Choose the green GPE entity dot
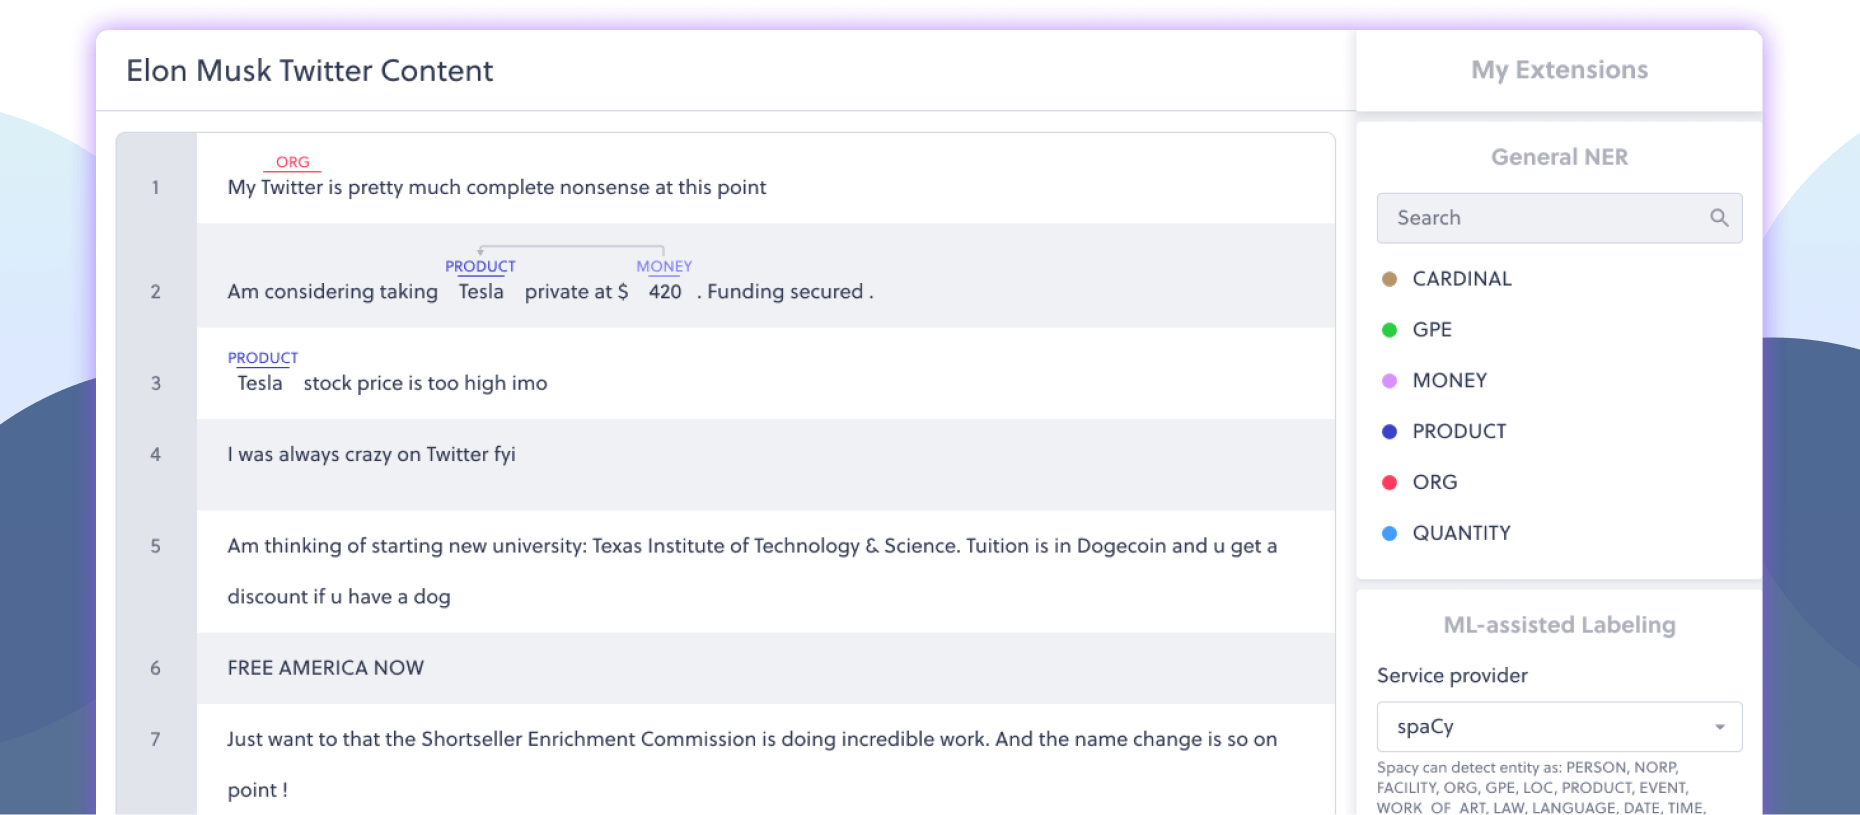 1389,330
